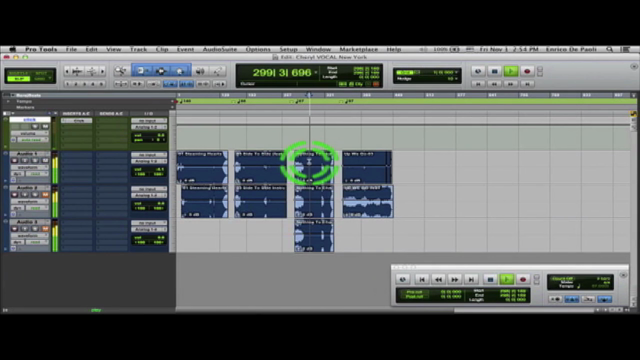
Task: Select the Pencil tool
Action: click(x=218, y=71)
